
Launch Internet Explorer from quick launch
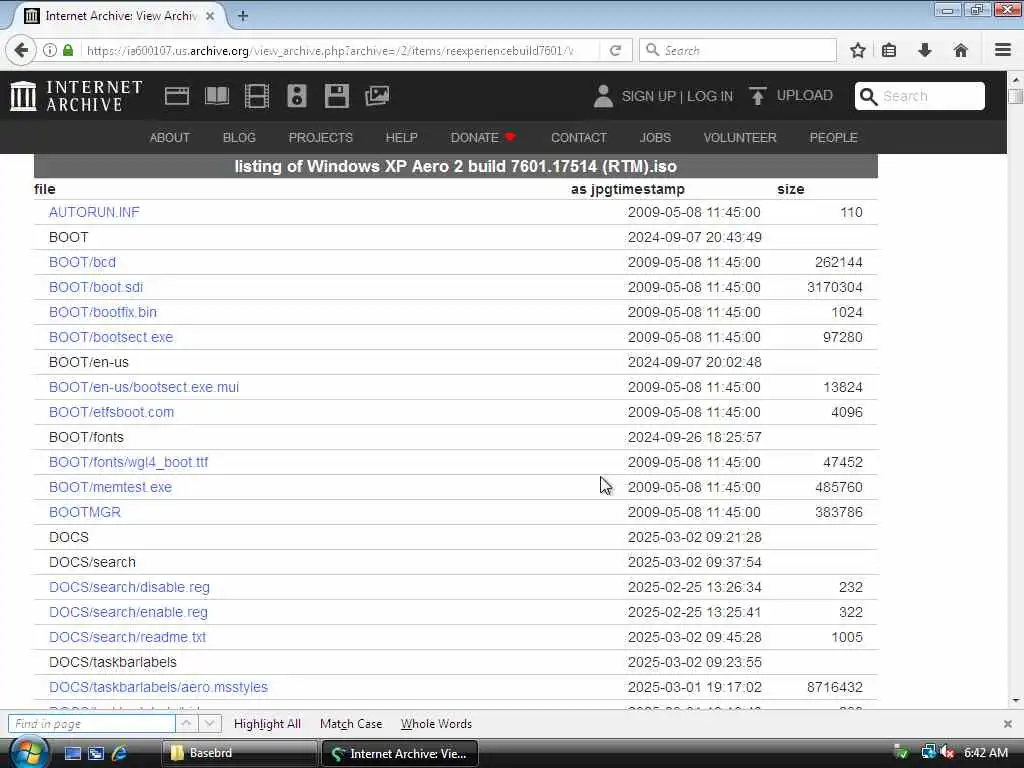[x=120, y=753]
